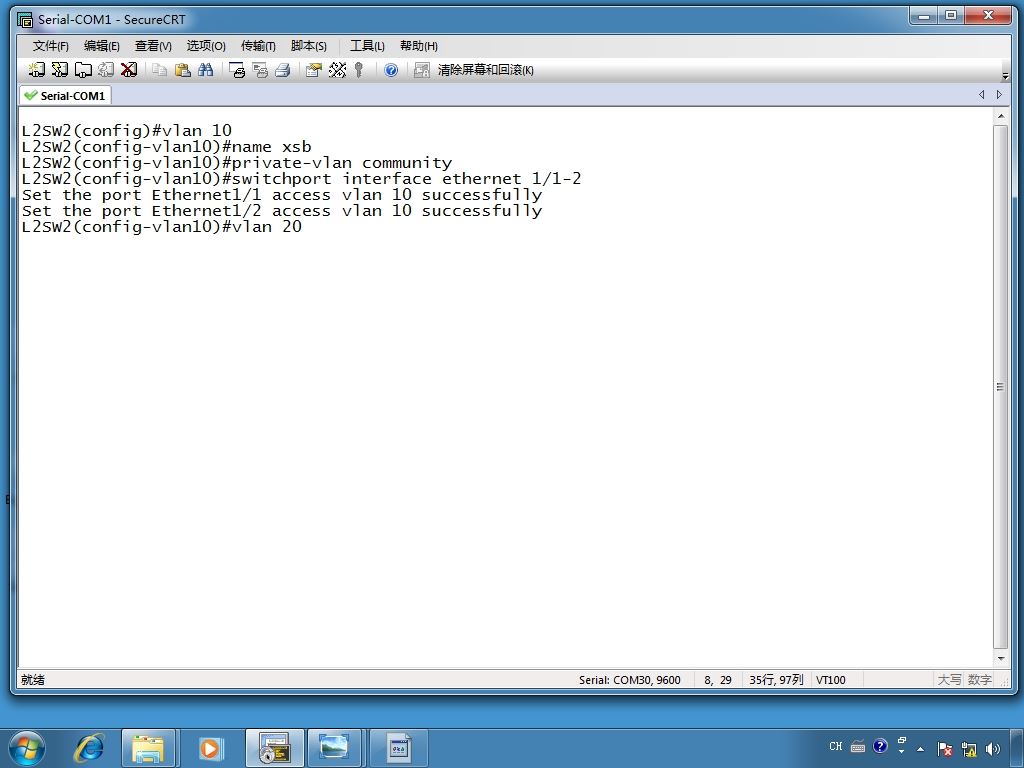This screenshot has height=768, width=1024.
Task: Open the 传输(T) menu
Action: [x=258, y=46]
